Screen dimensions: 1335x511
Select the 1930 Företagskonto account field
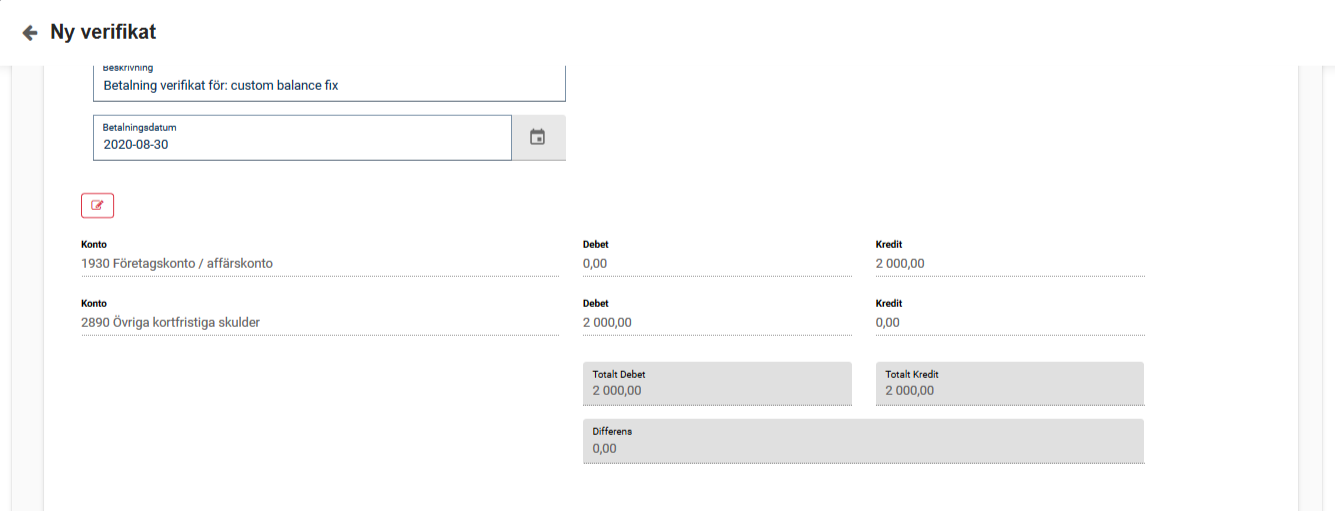[x=318, y=264]
